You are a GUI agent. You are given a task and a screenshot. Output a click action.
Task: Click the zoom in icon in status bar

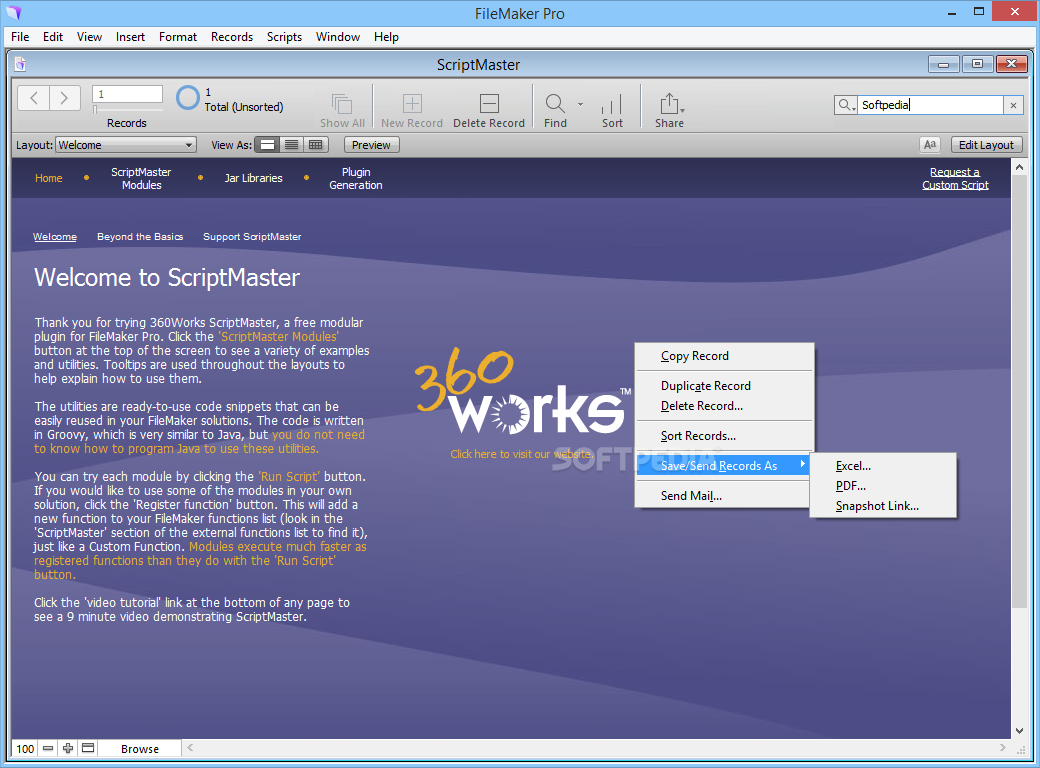pyautogui.click(x=68, y=748)
